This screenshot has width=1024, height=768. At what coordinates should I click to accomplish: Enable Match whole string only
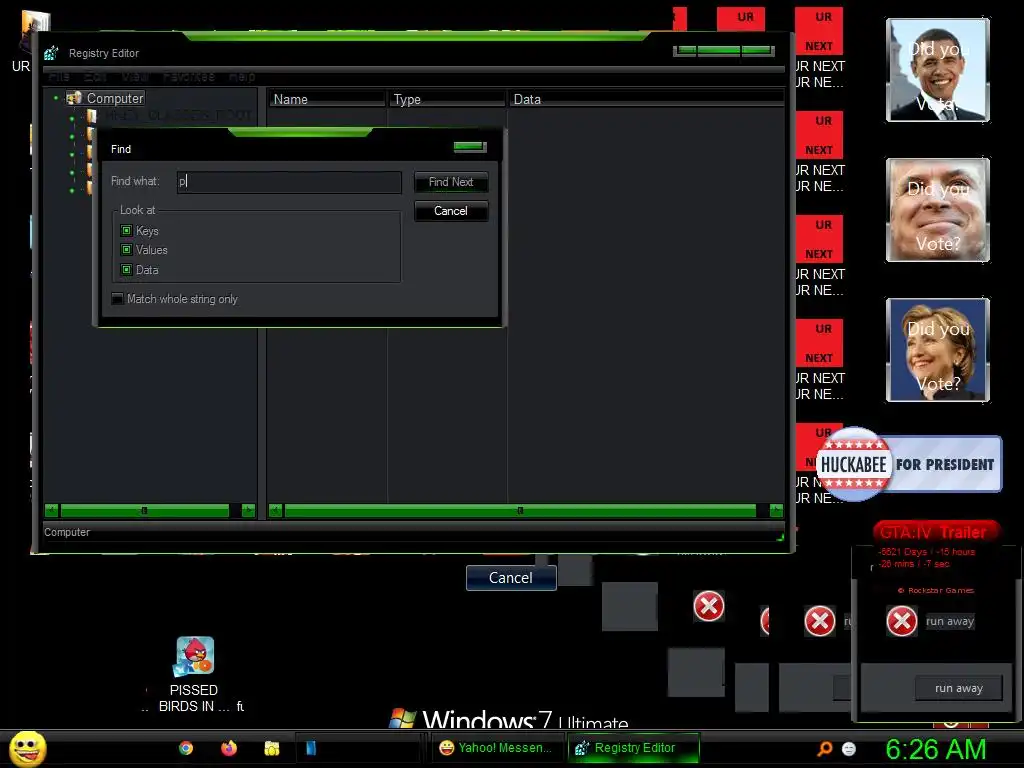(x=118, y=298)
